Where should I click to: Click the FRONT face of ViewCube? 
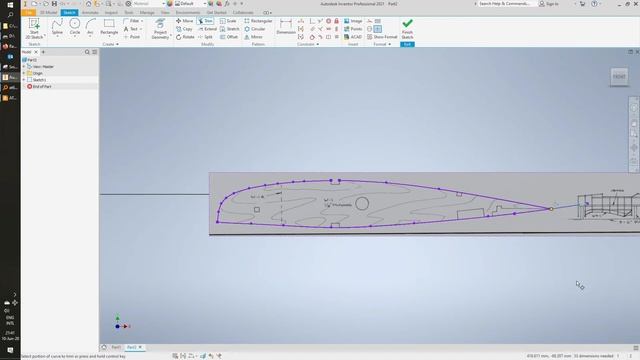pos(619,76)
